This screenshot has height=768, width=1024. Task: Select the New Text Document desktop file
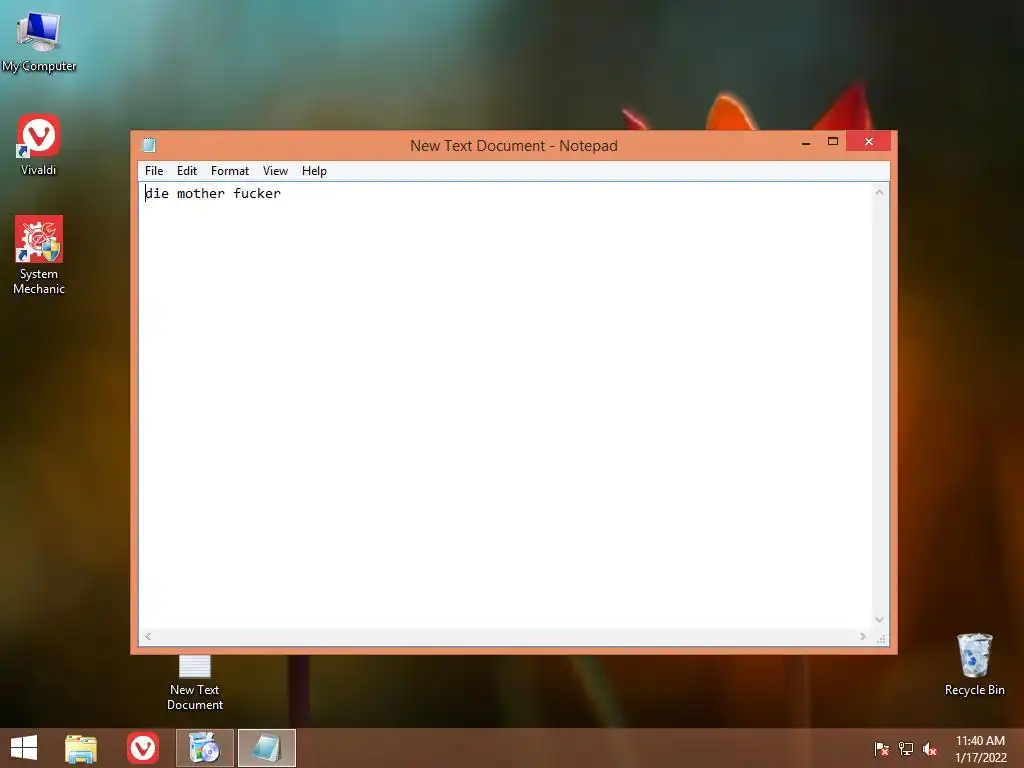pyautogui.click(x=195, y=683)
